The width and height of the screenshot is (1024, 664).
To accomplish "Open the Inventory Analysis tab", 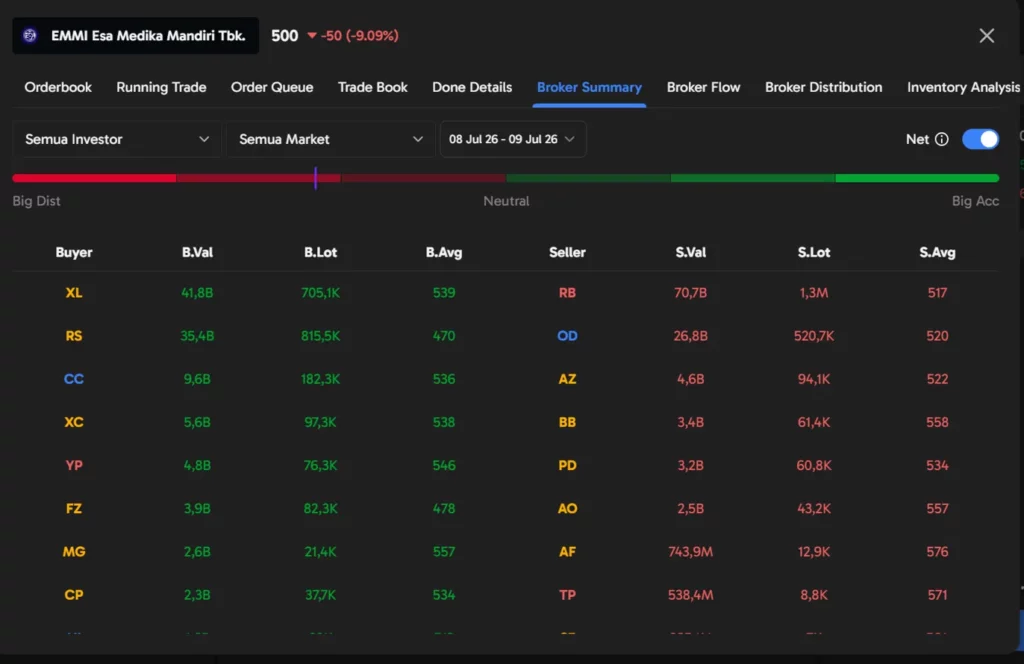I will tap(963, 87).
